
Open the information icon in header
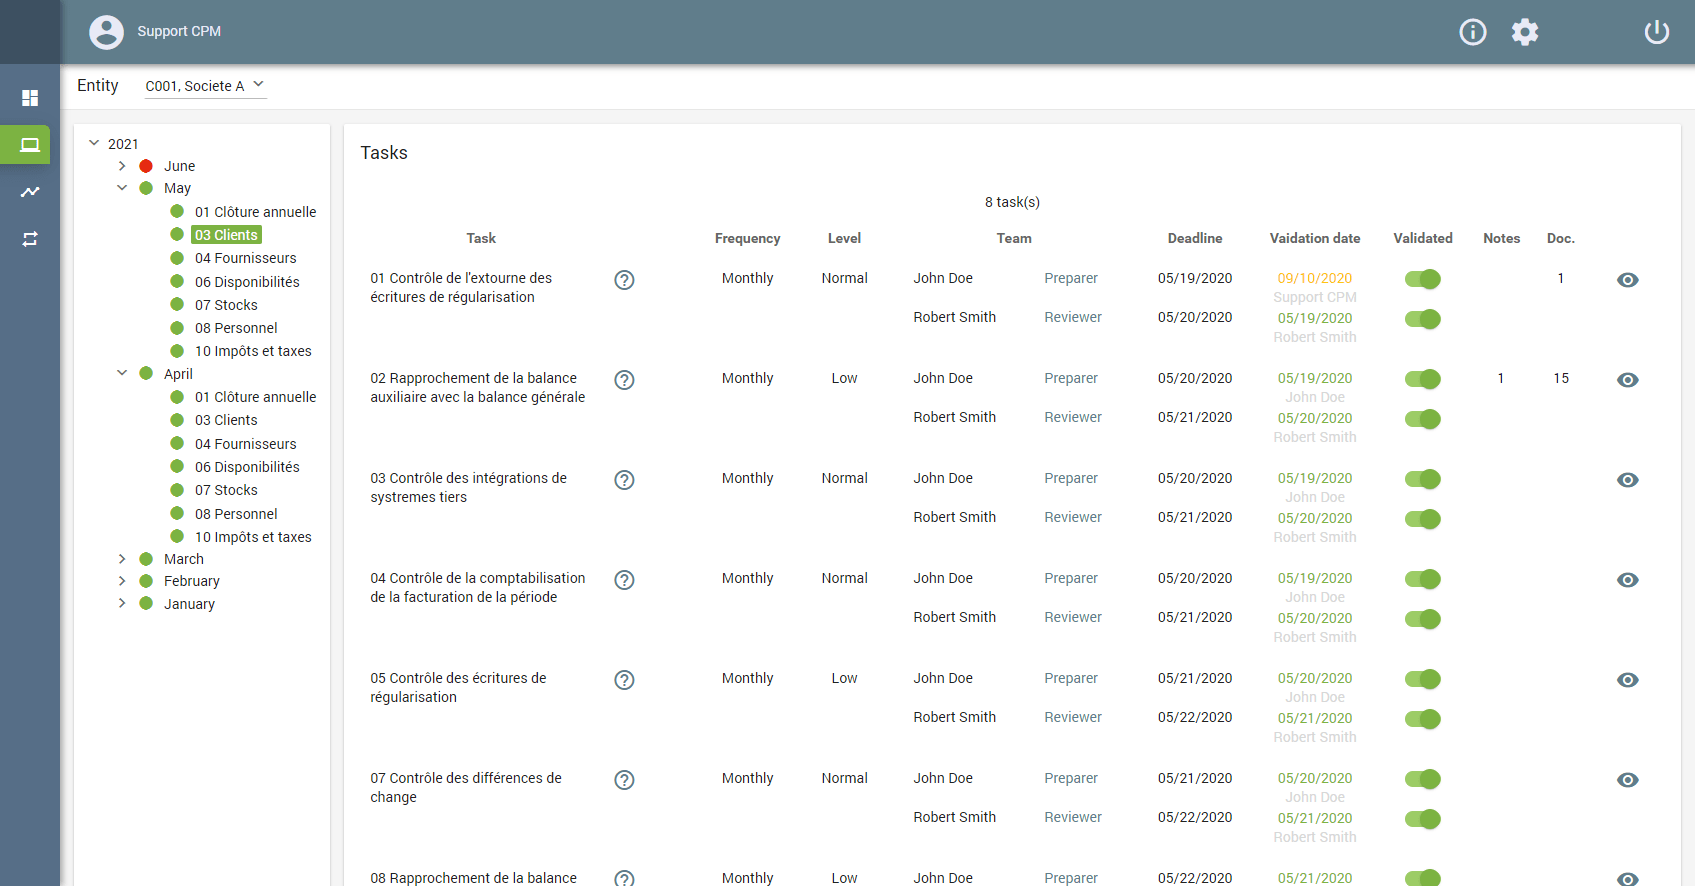tap(1472, 32)
